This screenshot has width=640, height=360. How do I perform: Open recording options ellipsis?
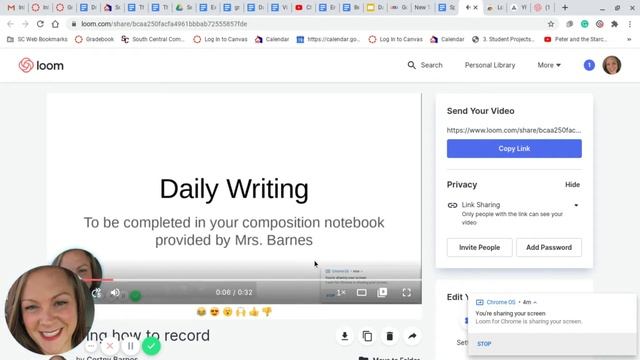(91, 346)
